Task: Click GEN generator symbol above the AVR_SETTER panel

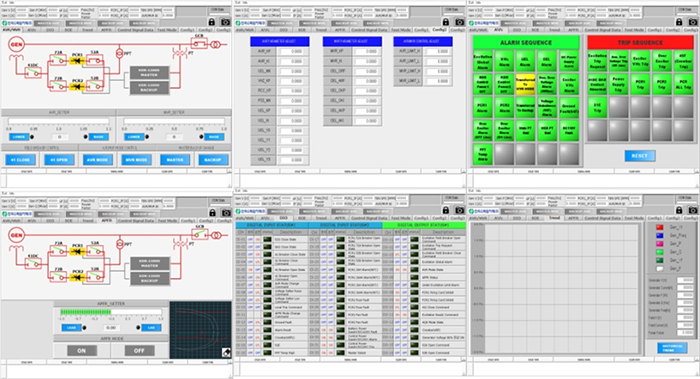Action: tap(17, 45)
